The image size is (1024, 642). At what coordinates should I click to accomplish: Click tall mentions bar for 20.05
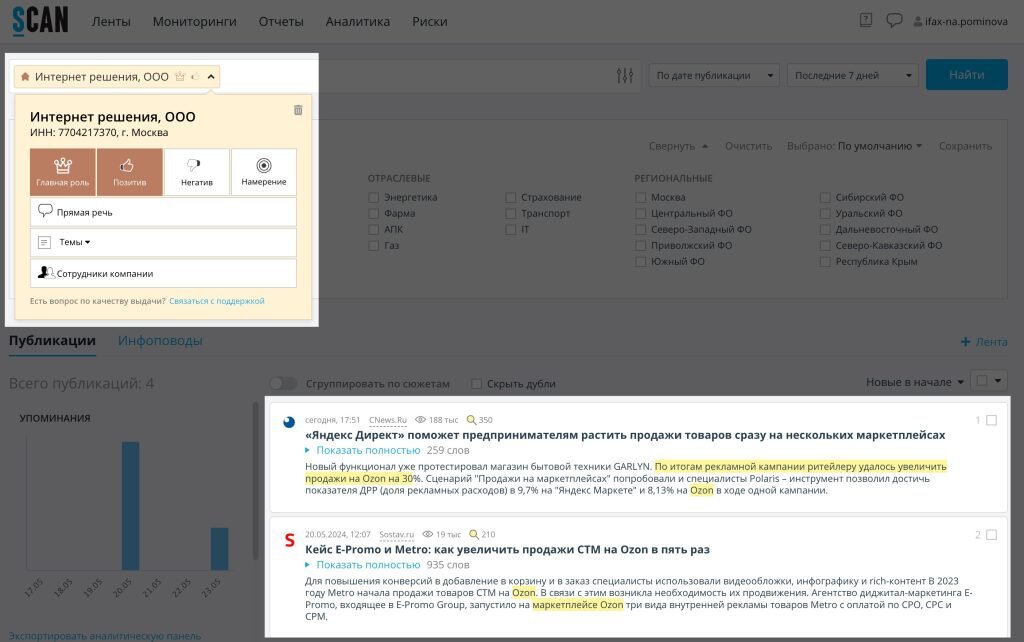[x=131, y=506]
